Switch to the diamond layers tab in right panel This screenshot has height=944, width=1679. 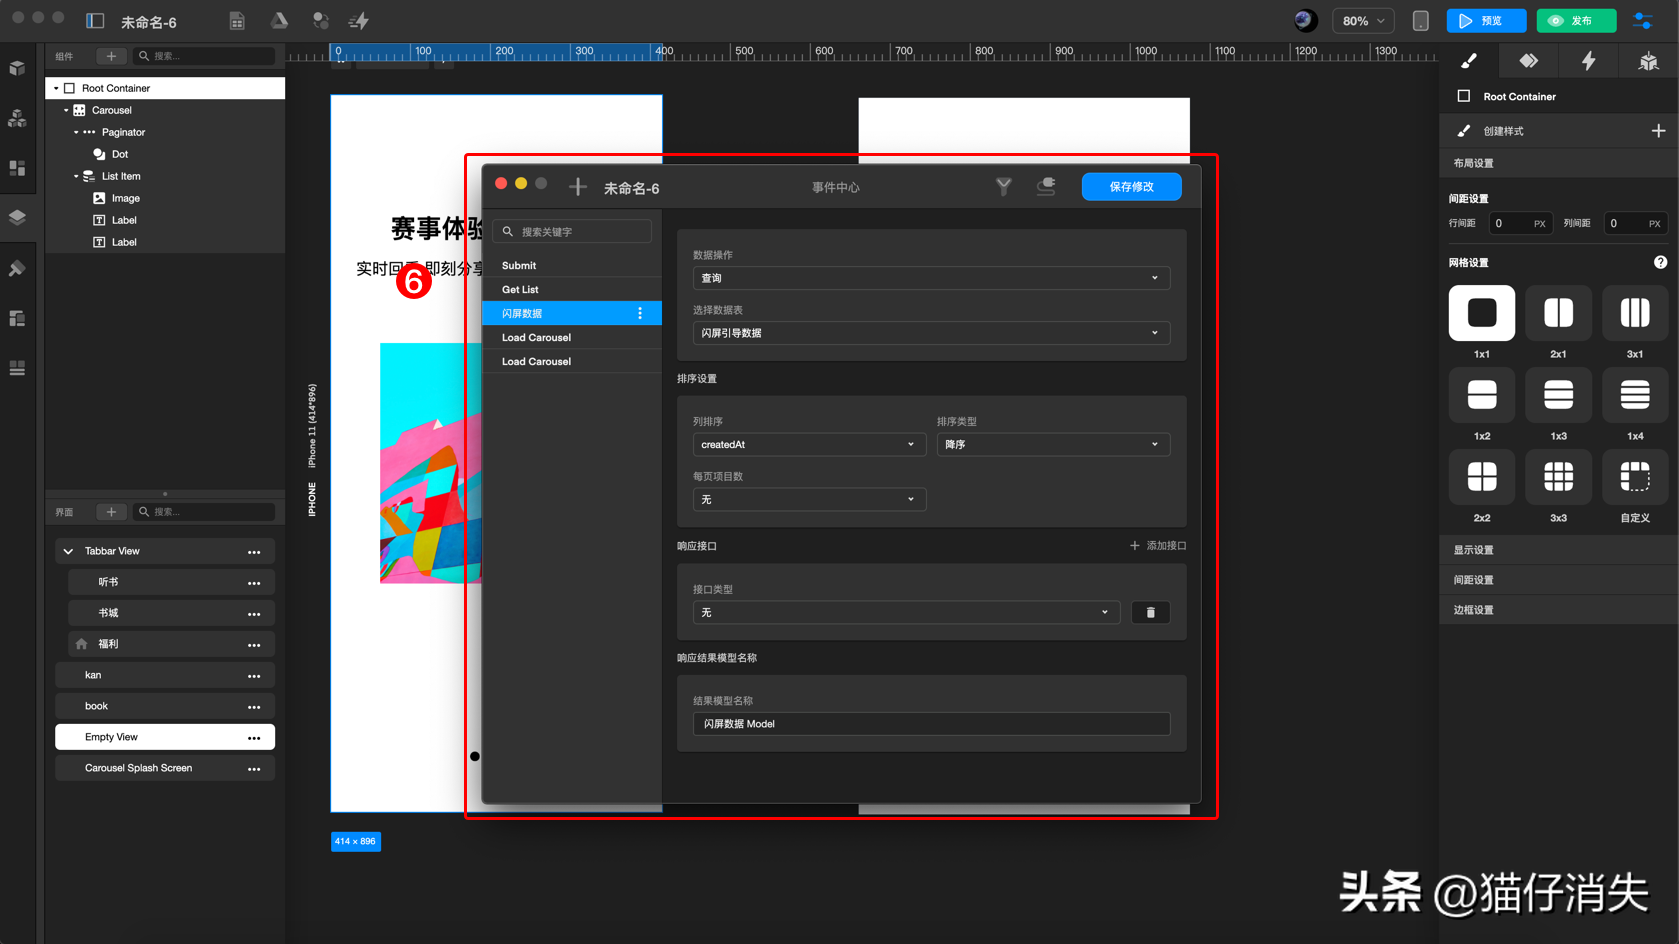pyautogui.click(x=1528, y=61)
